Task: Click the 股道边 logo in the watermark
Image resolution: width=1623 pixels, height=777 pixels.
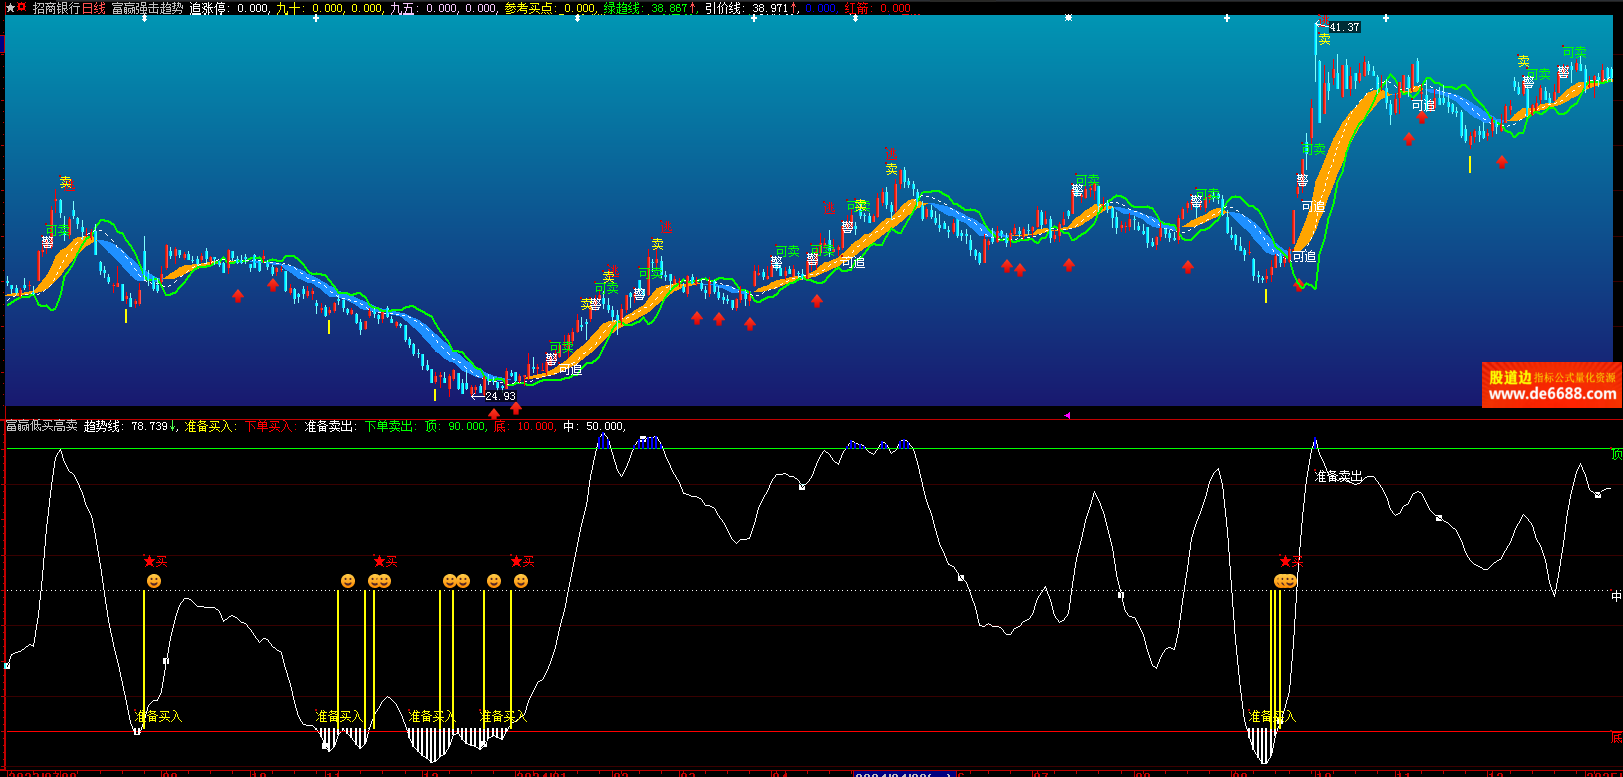Action: point(1510,377)
